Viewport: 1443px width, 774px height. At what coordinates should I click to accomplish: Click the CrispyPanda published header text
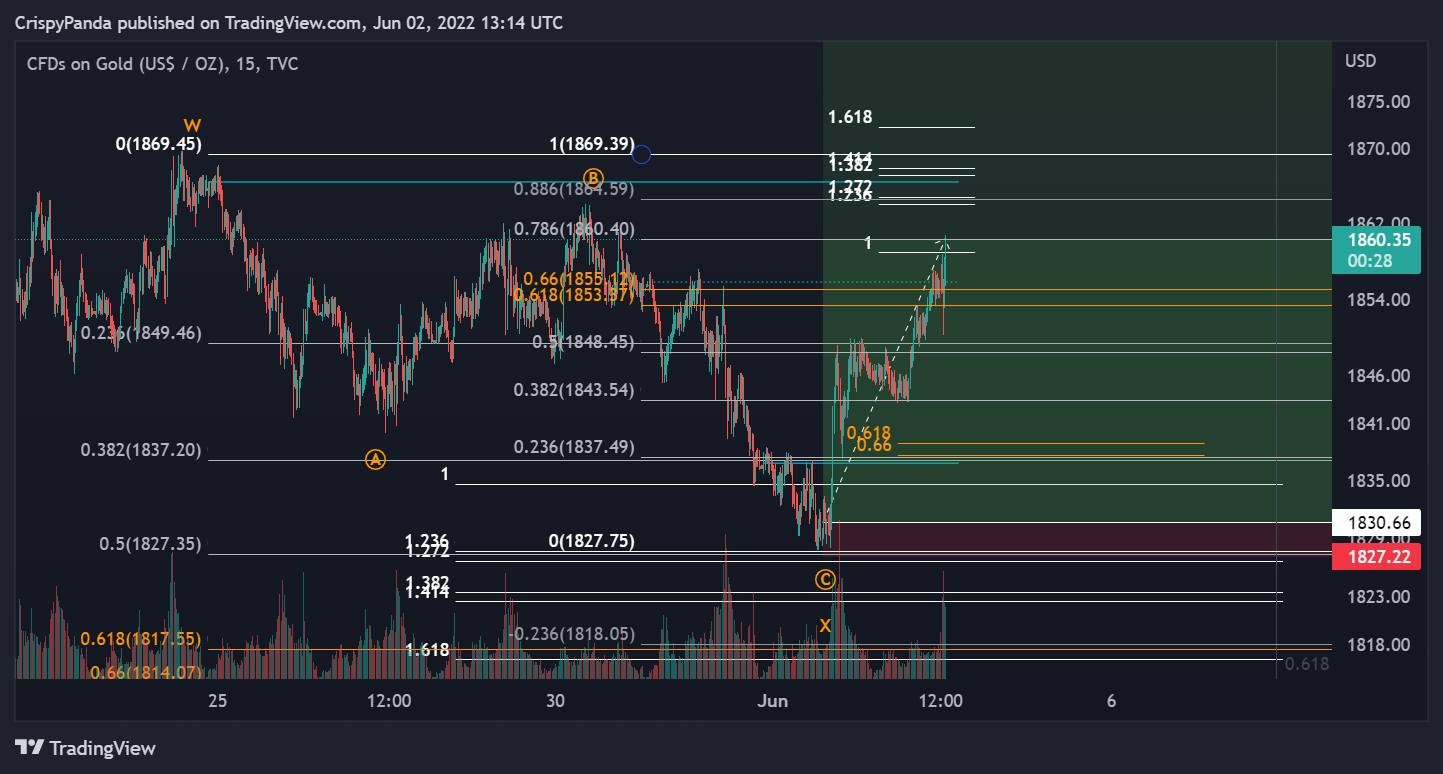[x=289, y=22]
